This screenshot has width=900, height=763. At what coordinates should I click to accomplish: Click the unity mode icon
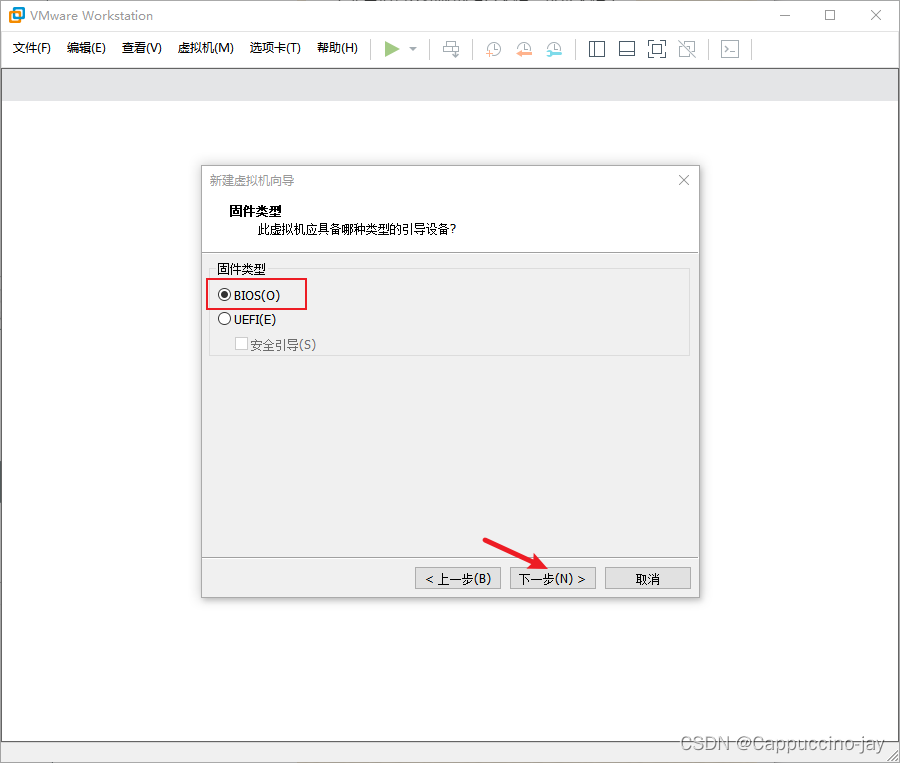pyautogui.click(x=687, y=49)
